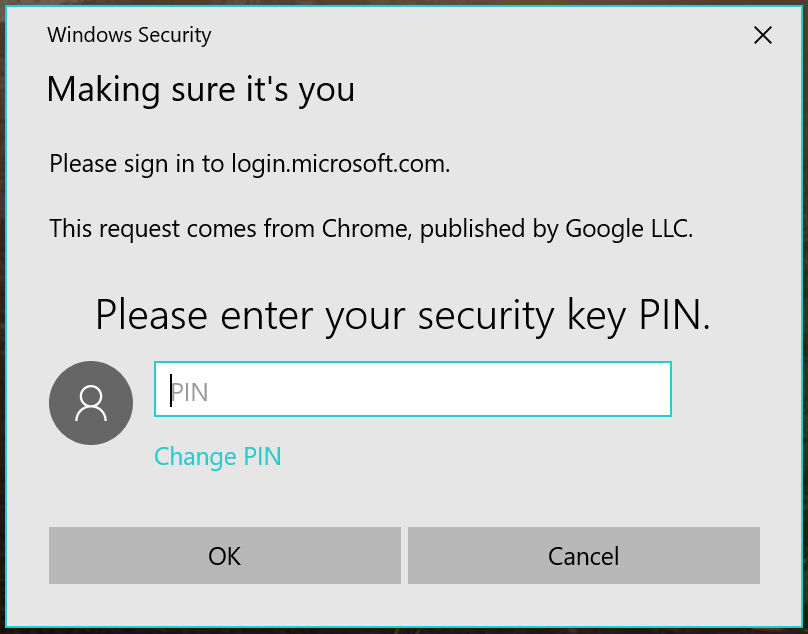The width and height of the screenshot is (808, 634).
Task: Click the Google LLC publisher name
Action: point(628,229)
